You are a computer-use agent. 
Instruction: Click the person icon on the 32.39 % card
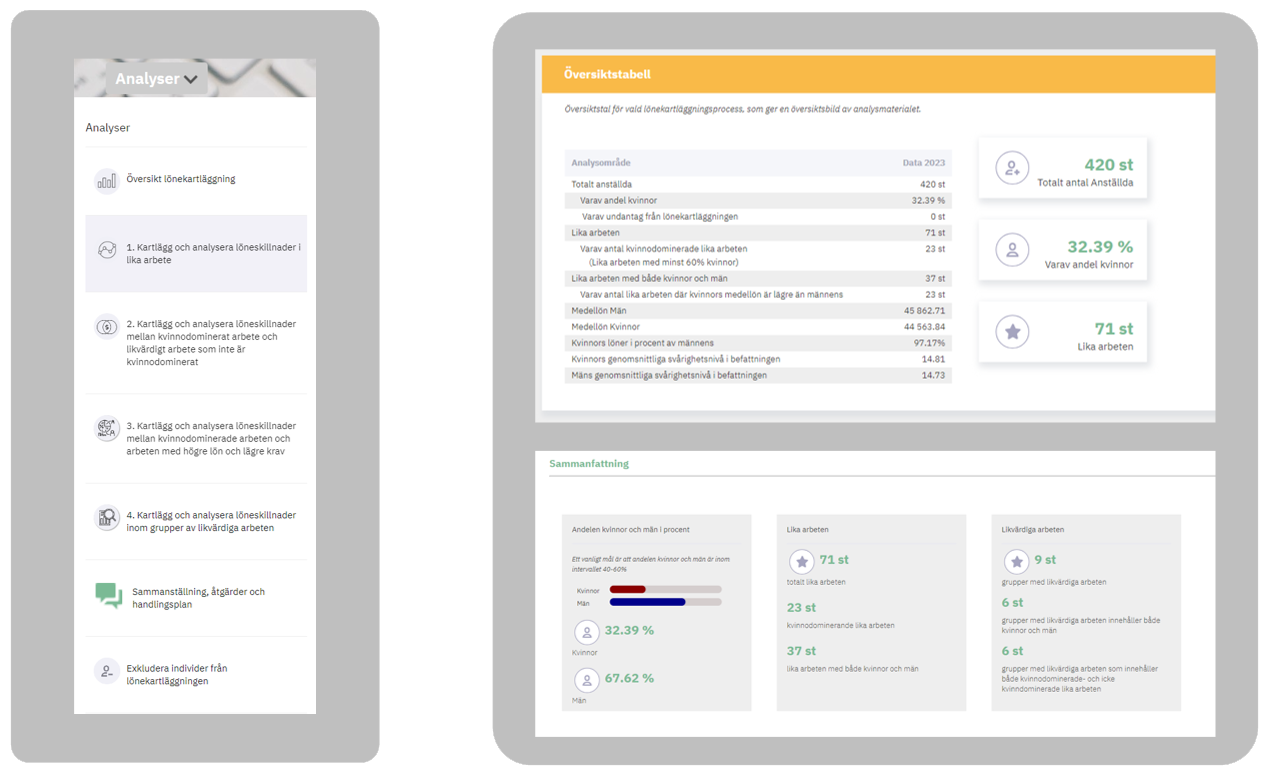pos(1012,250)
